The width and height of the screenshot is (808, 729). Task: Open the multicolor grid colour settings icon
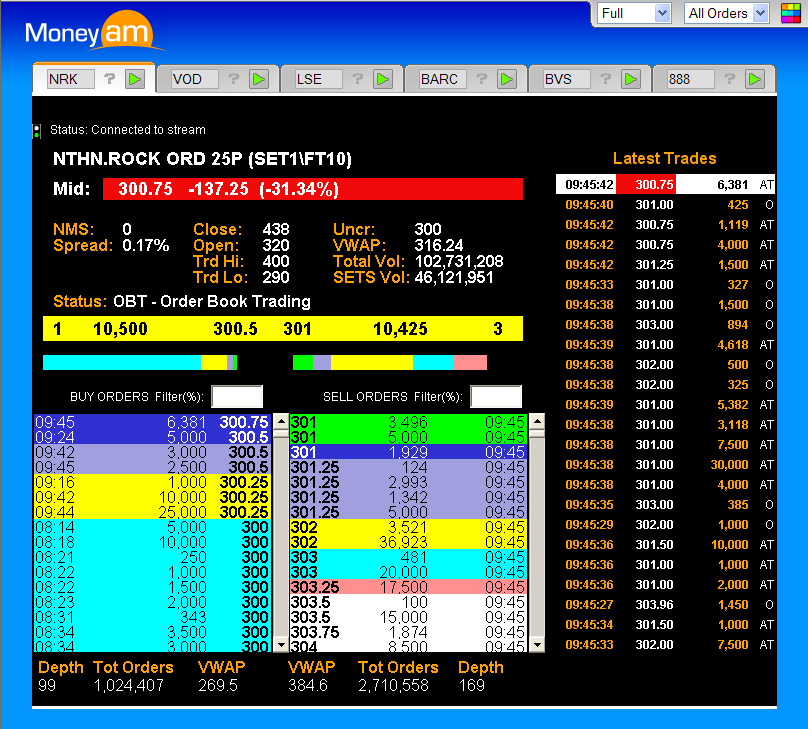pyautogui.click(x=791, y=13)
